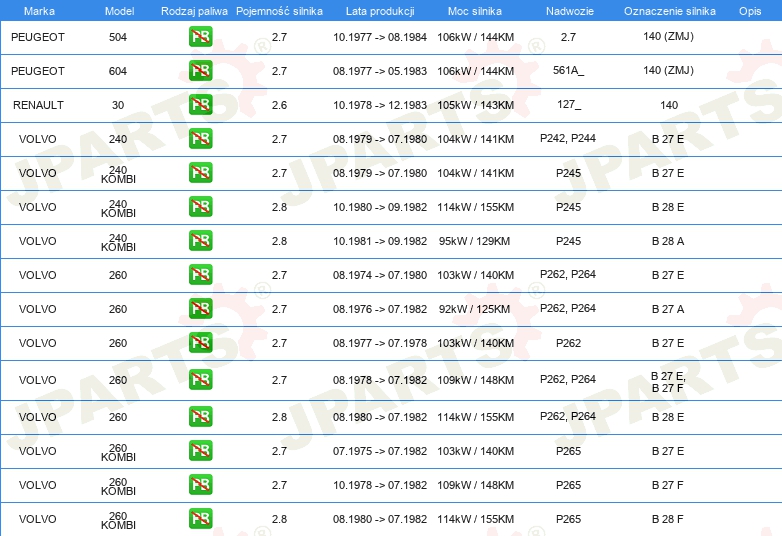Click the engine capacity value 2.6

pos(279,105)
